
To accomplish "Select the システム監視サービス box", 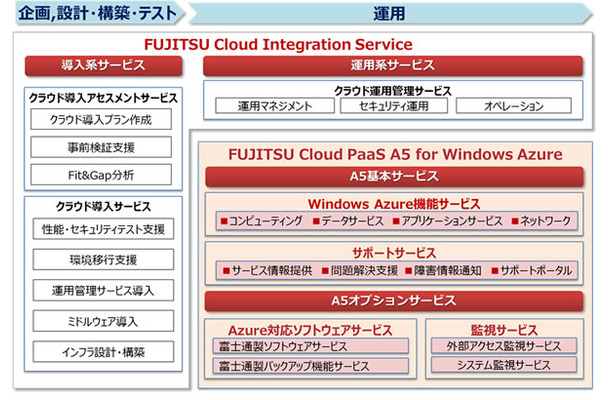I will (x=504, y=365).
